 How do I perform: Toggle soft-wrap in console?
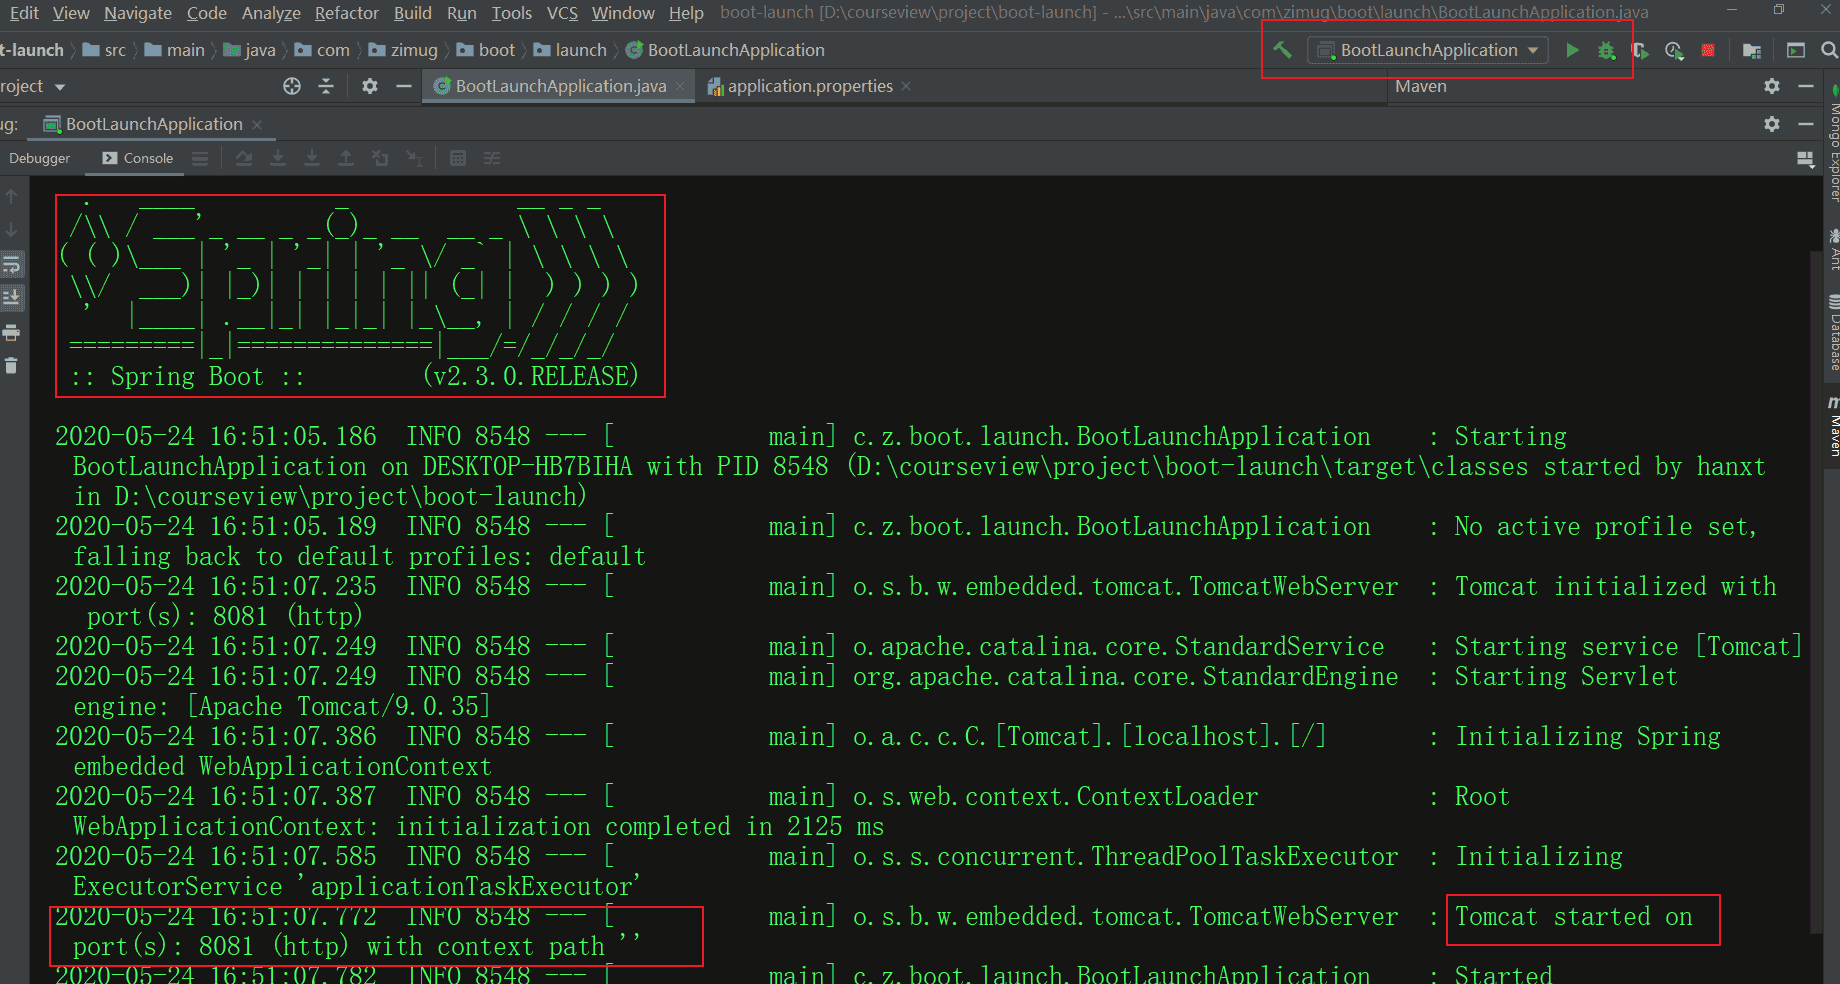[12, 264]
